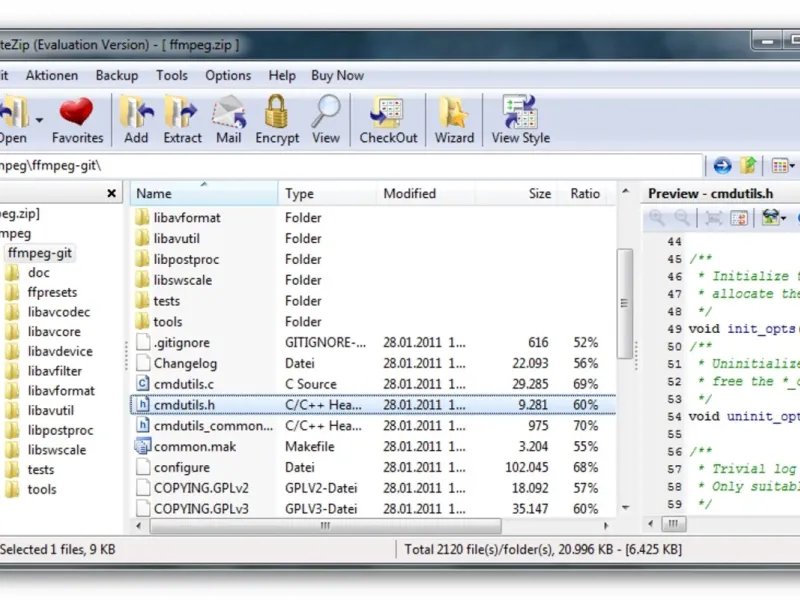Click the file list scroll down arrow
The height and width of the screenshot is (600, 800).
(625, 508)
